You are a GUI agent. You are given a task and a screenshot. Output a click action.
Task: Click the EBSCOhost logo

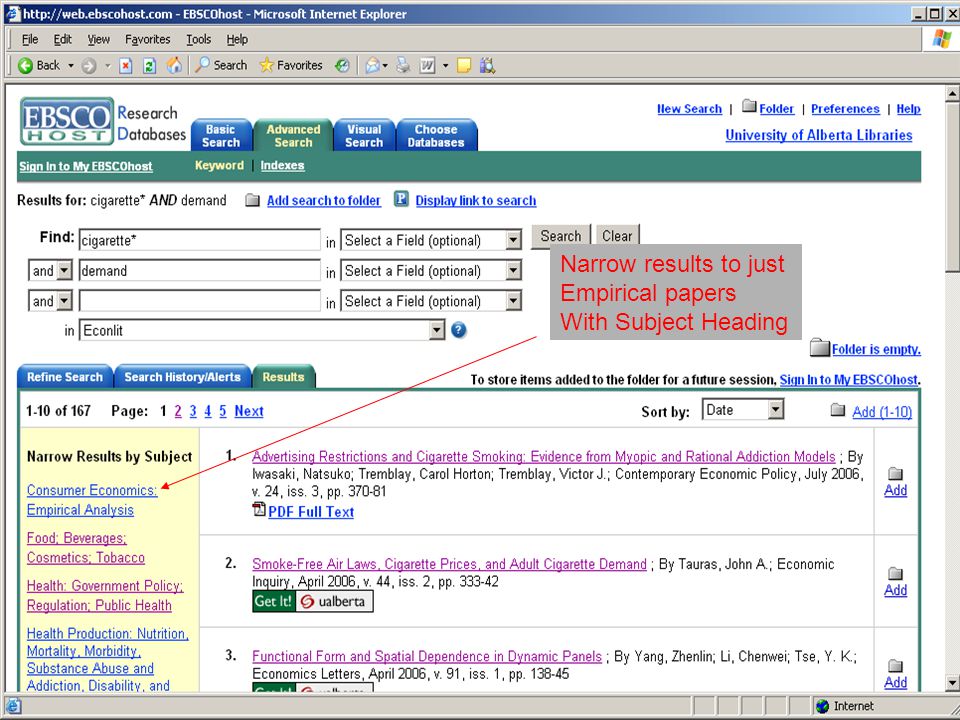(x=67, y=121)
